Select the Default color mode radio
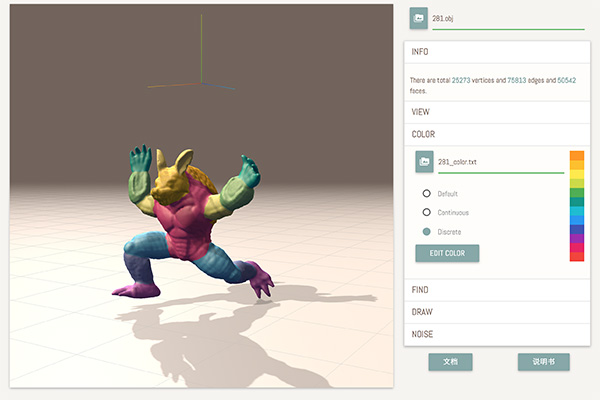This screenshot has height=400, width=600. point(426,193)
